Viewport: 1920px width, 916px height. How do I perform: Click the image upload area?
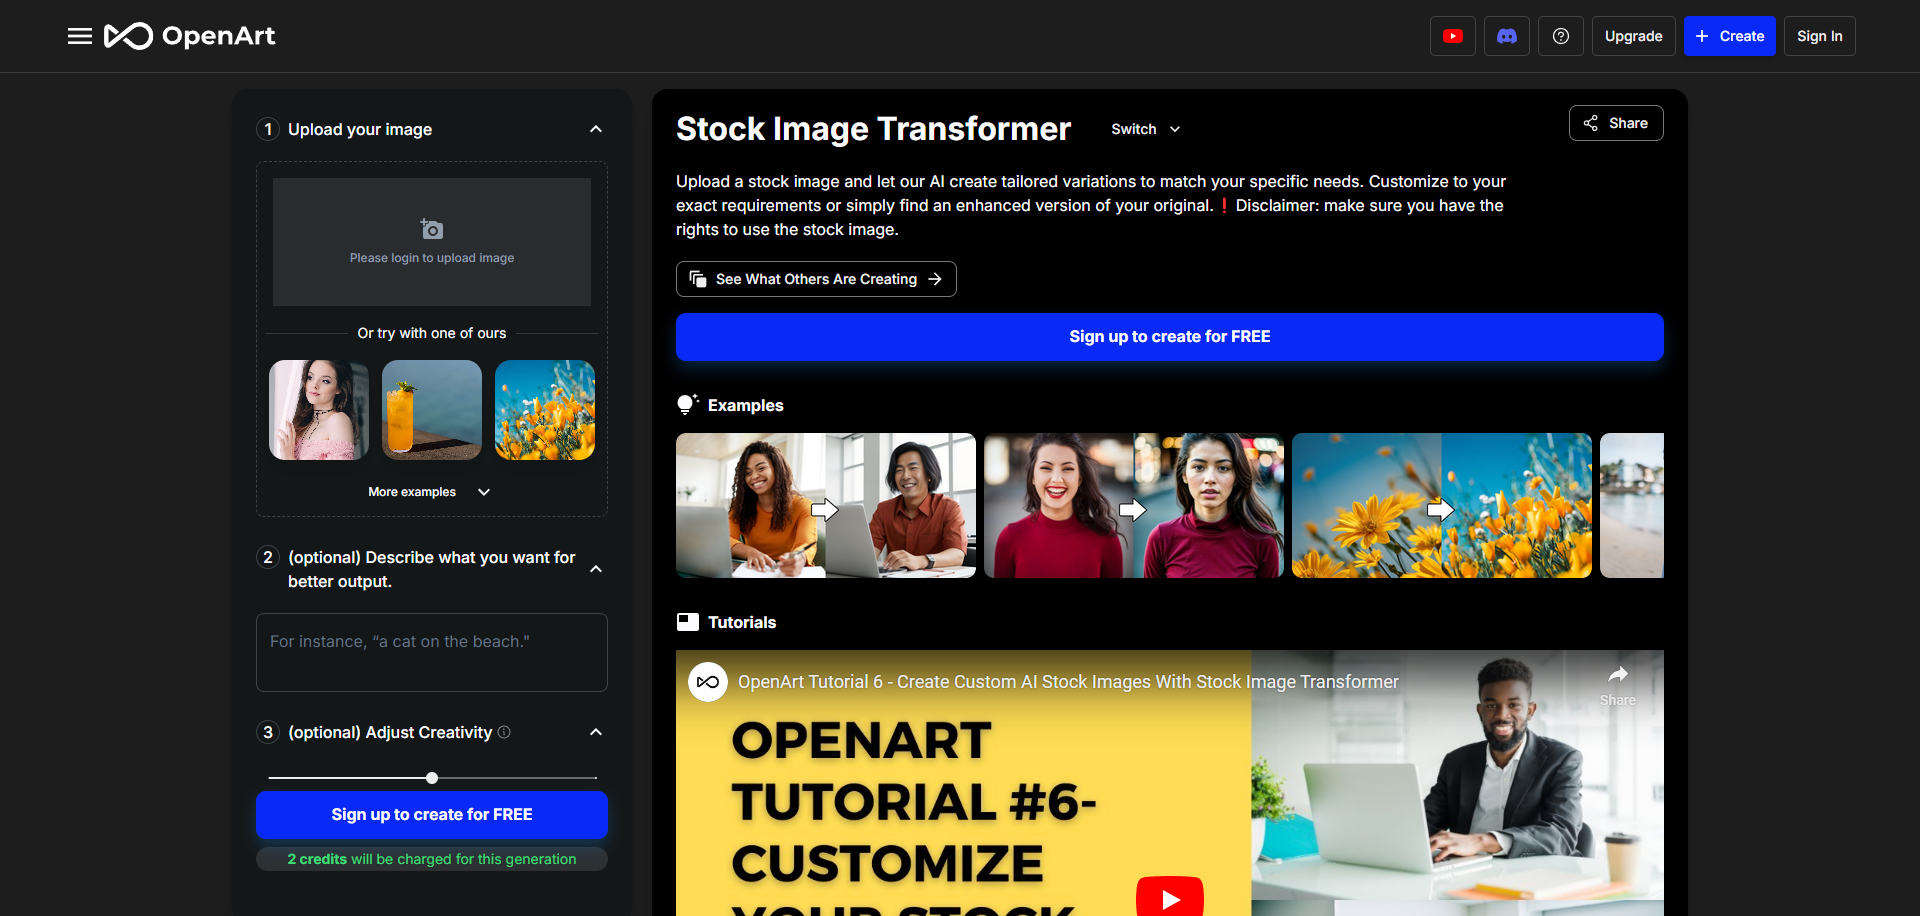pyautogui.click(x=432, y=242)
